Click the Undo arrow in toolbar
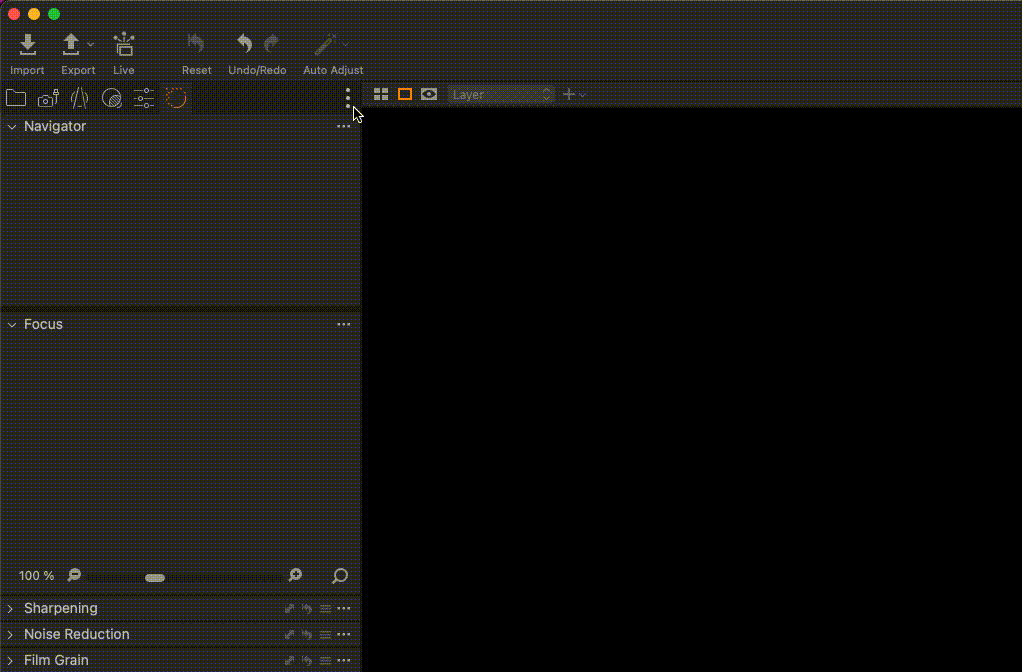The width and height of the screenshot is (1022, 672). [x=244, y=44]
